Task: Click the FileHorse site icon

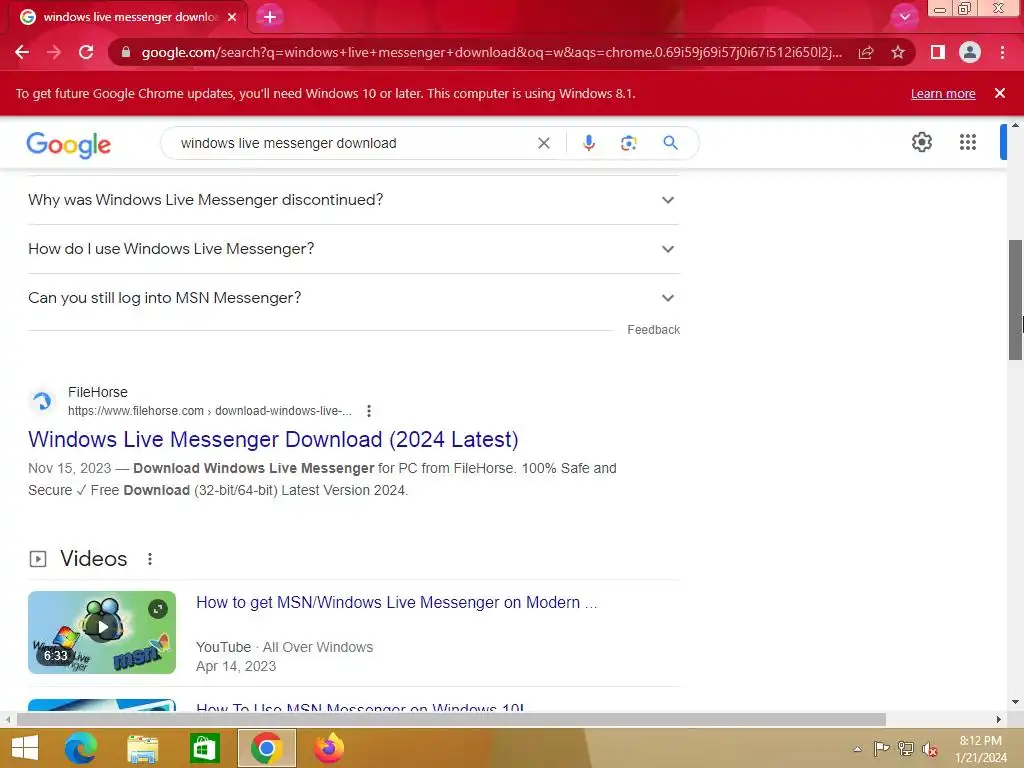Action: coord(42,401)
